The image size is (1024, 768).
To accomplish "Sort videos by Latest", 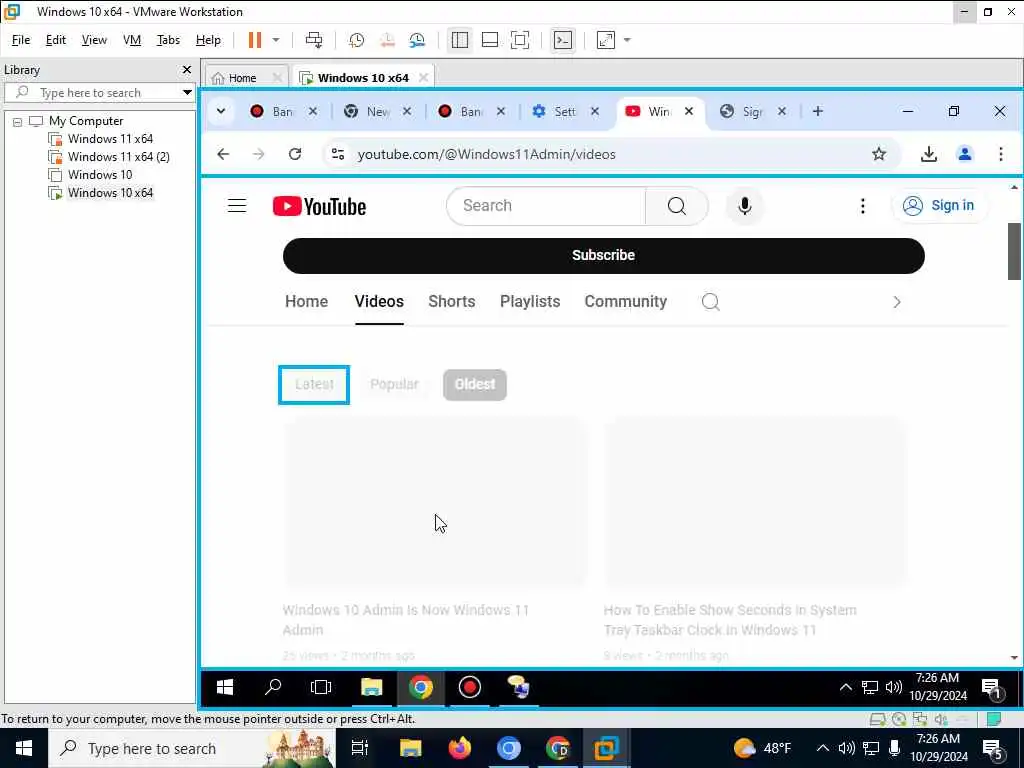I will click(314, 385).
